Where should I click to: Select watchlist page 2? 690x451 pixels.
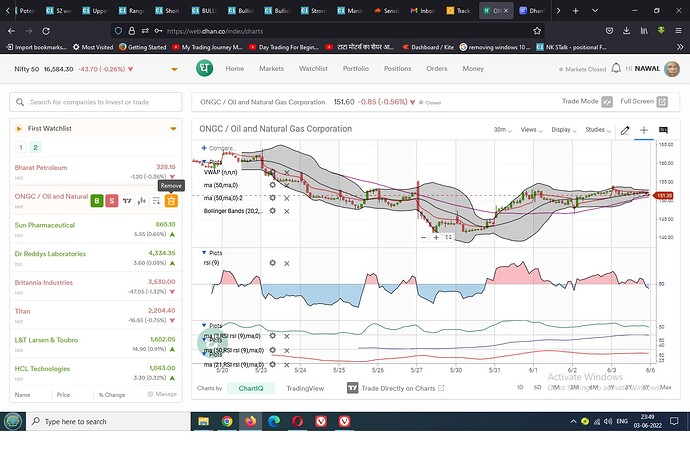(36, 147)
